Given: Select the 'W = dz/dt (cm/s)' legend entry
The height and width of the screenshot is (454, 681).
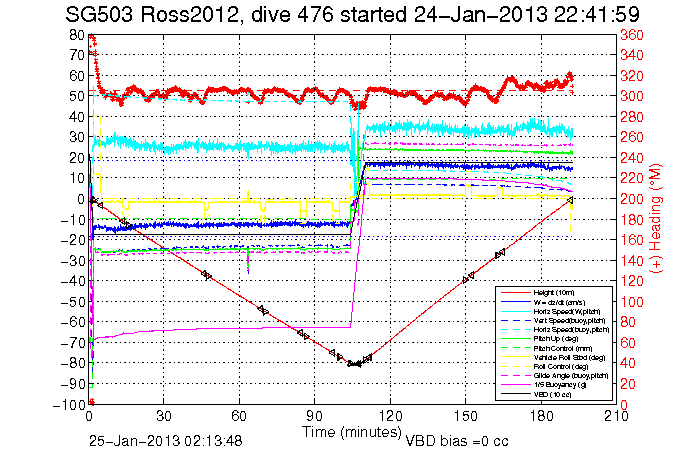Looking at the screenshot, I should [559, 302].
